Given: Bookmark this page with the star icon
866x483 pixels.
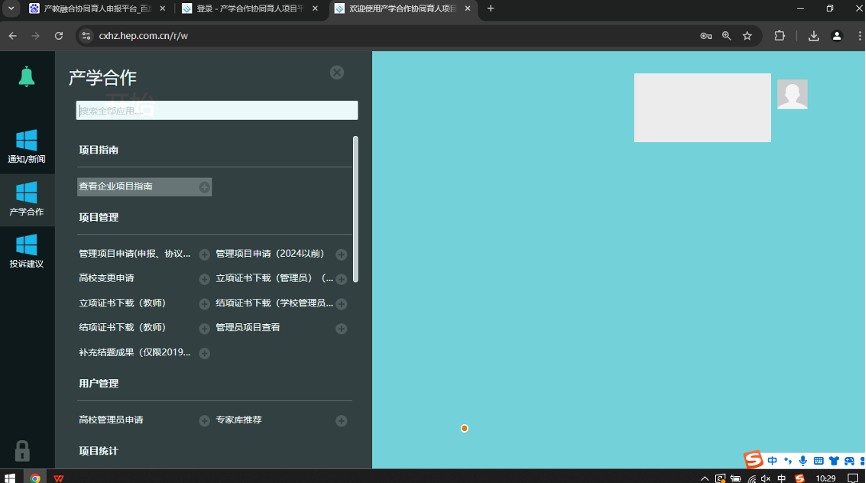Looking at the screenshot, I should (x=747, y=36).
